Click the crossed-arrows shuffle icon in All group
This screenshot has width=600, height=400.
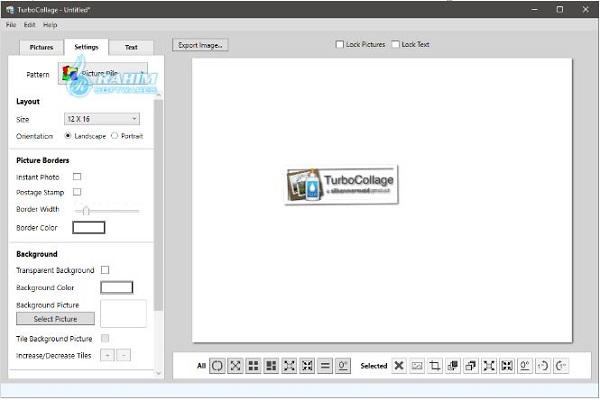point(235,366)
